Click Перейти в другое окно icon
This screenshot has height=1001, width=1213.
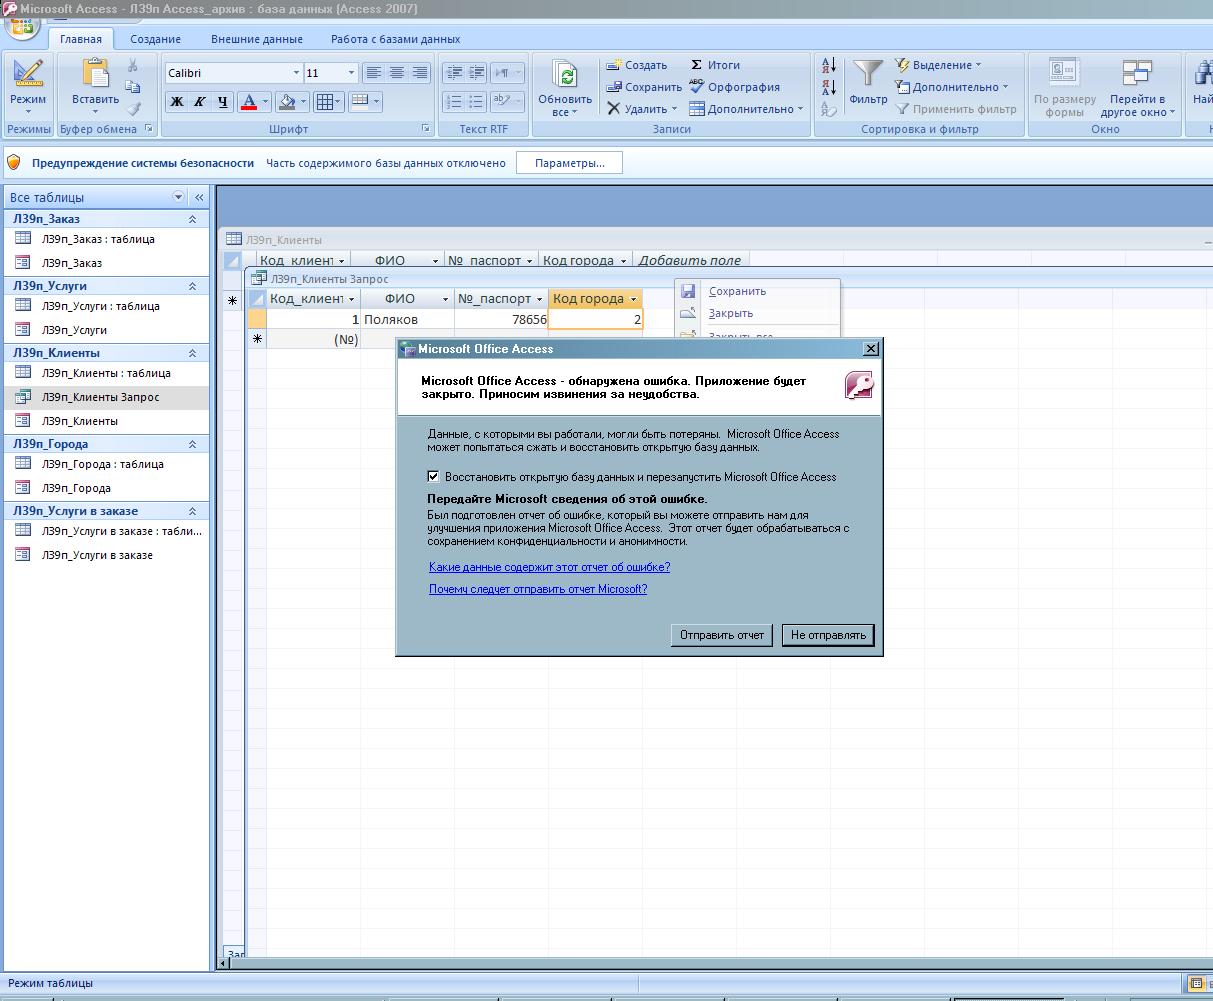(1138, 75)
